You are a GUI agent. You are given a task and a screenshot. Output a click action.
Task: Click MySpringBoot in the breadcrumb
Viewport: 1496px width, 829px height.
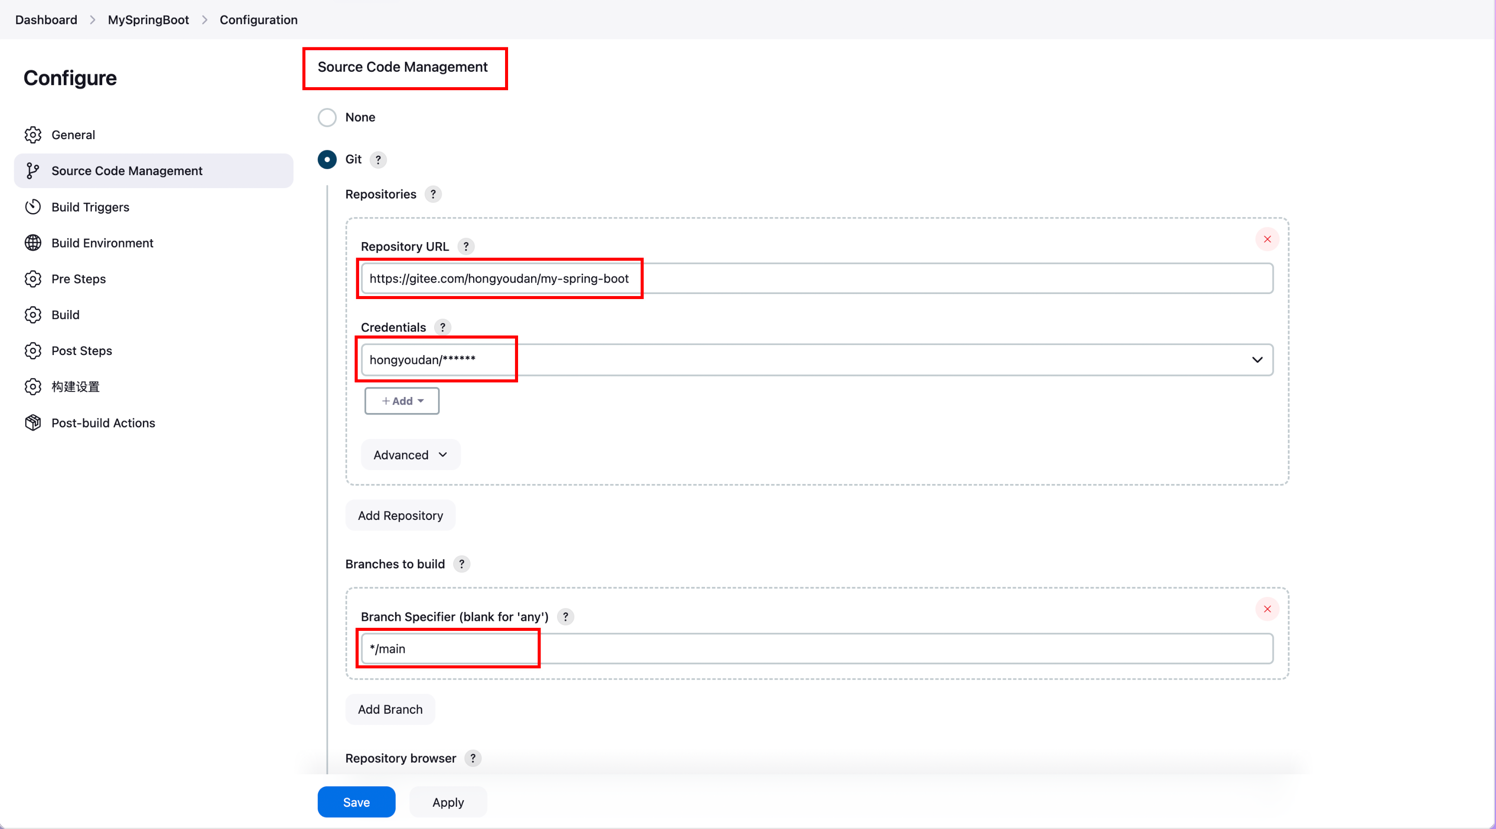[x=148, y=20]
